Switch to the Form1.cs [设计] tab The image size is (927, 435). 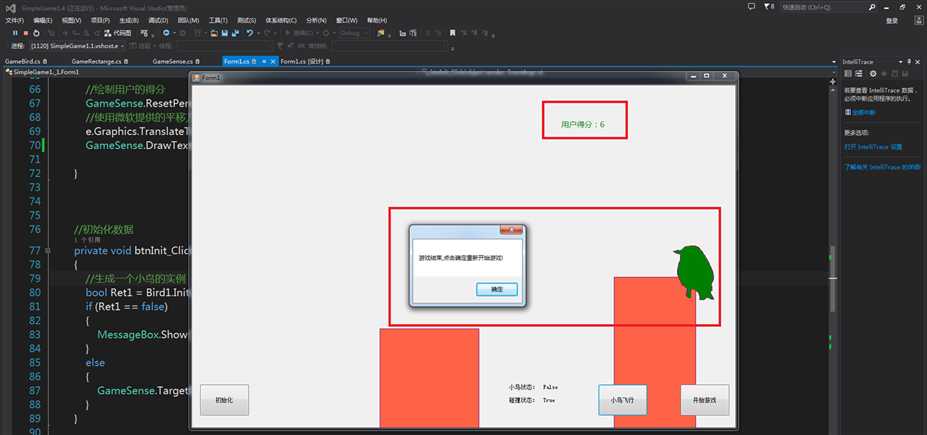coord(304,61)
